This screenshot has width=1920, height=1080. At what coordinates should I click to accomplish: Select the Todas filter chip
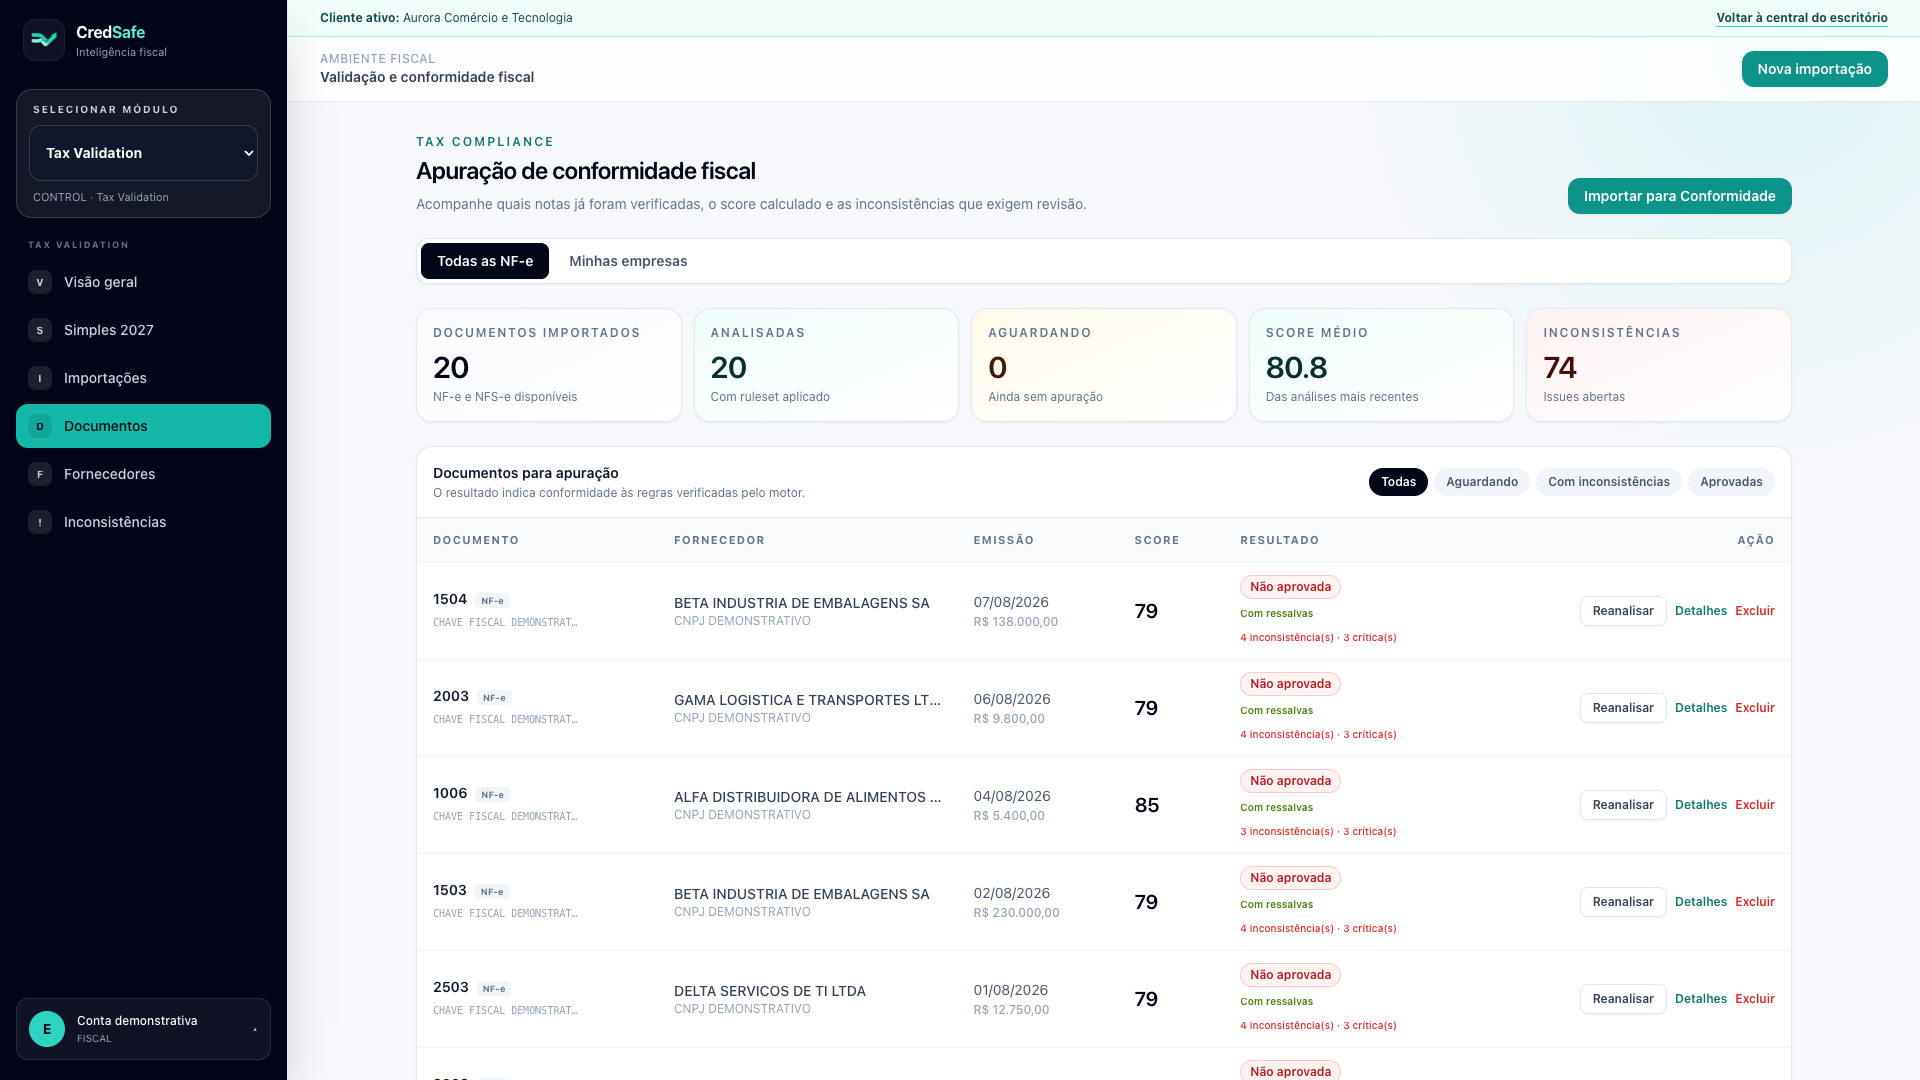click(x=1398, y=482)
